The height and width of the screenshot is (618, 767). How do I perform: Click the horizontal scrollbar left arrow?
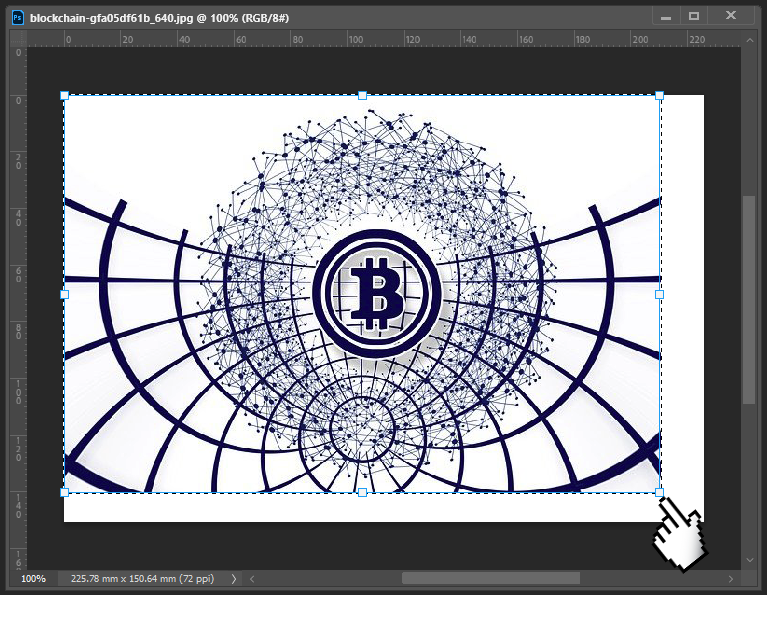pyautogui.click(x=252, y=579)
